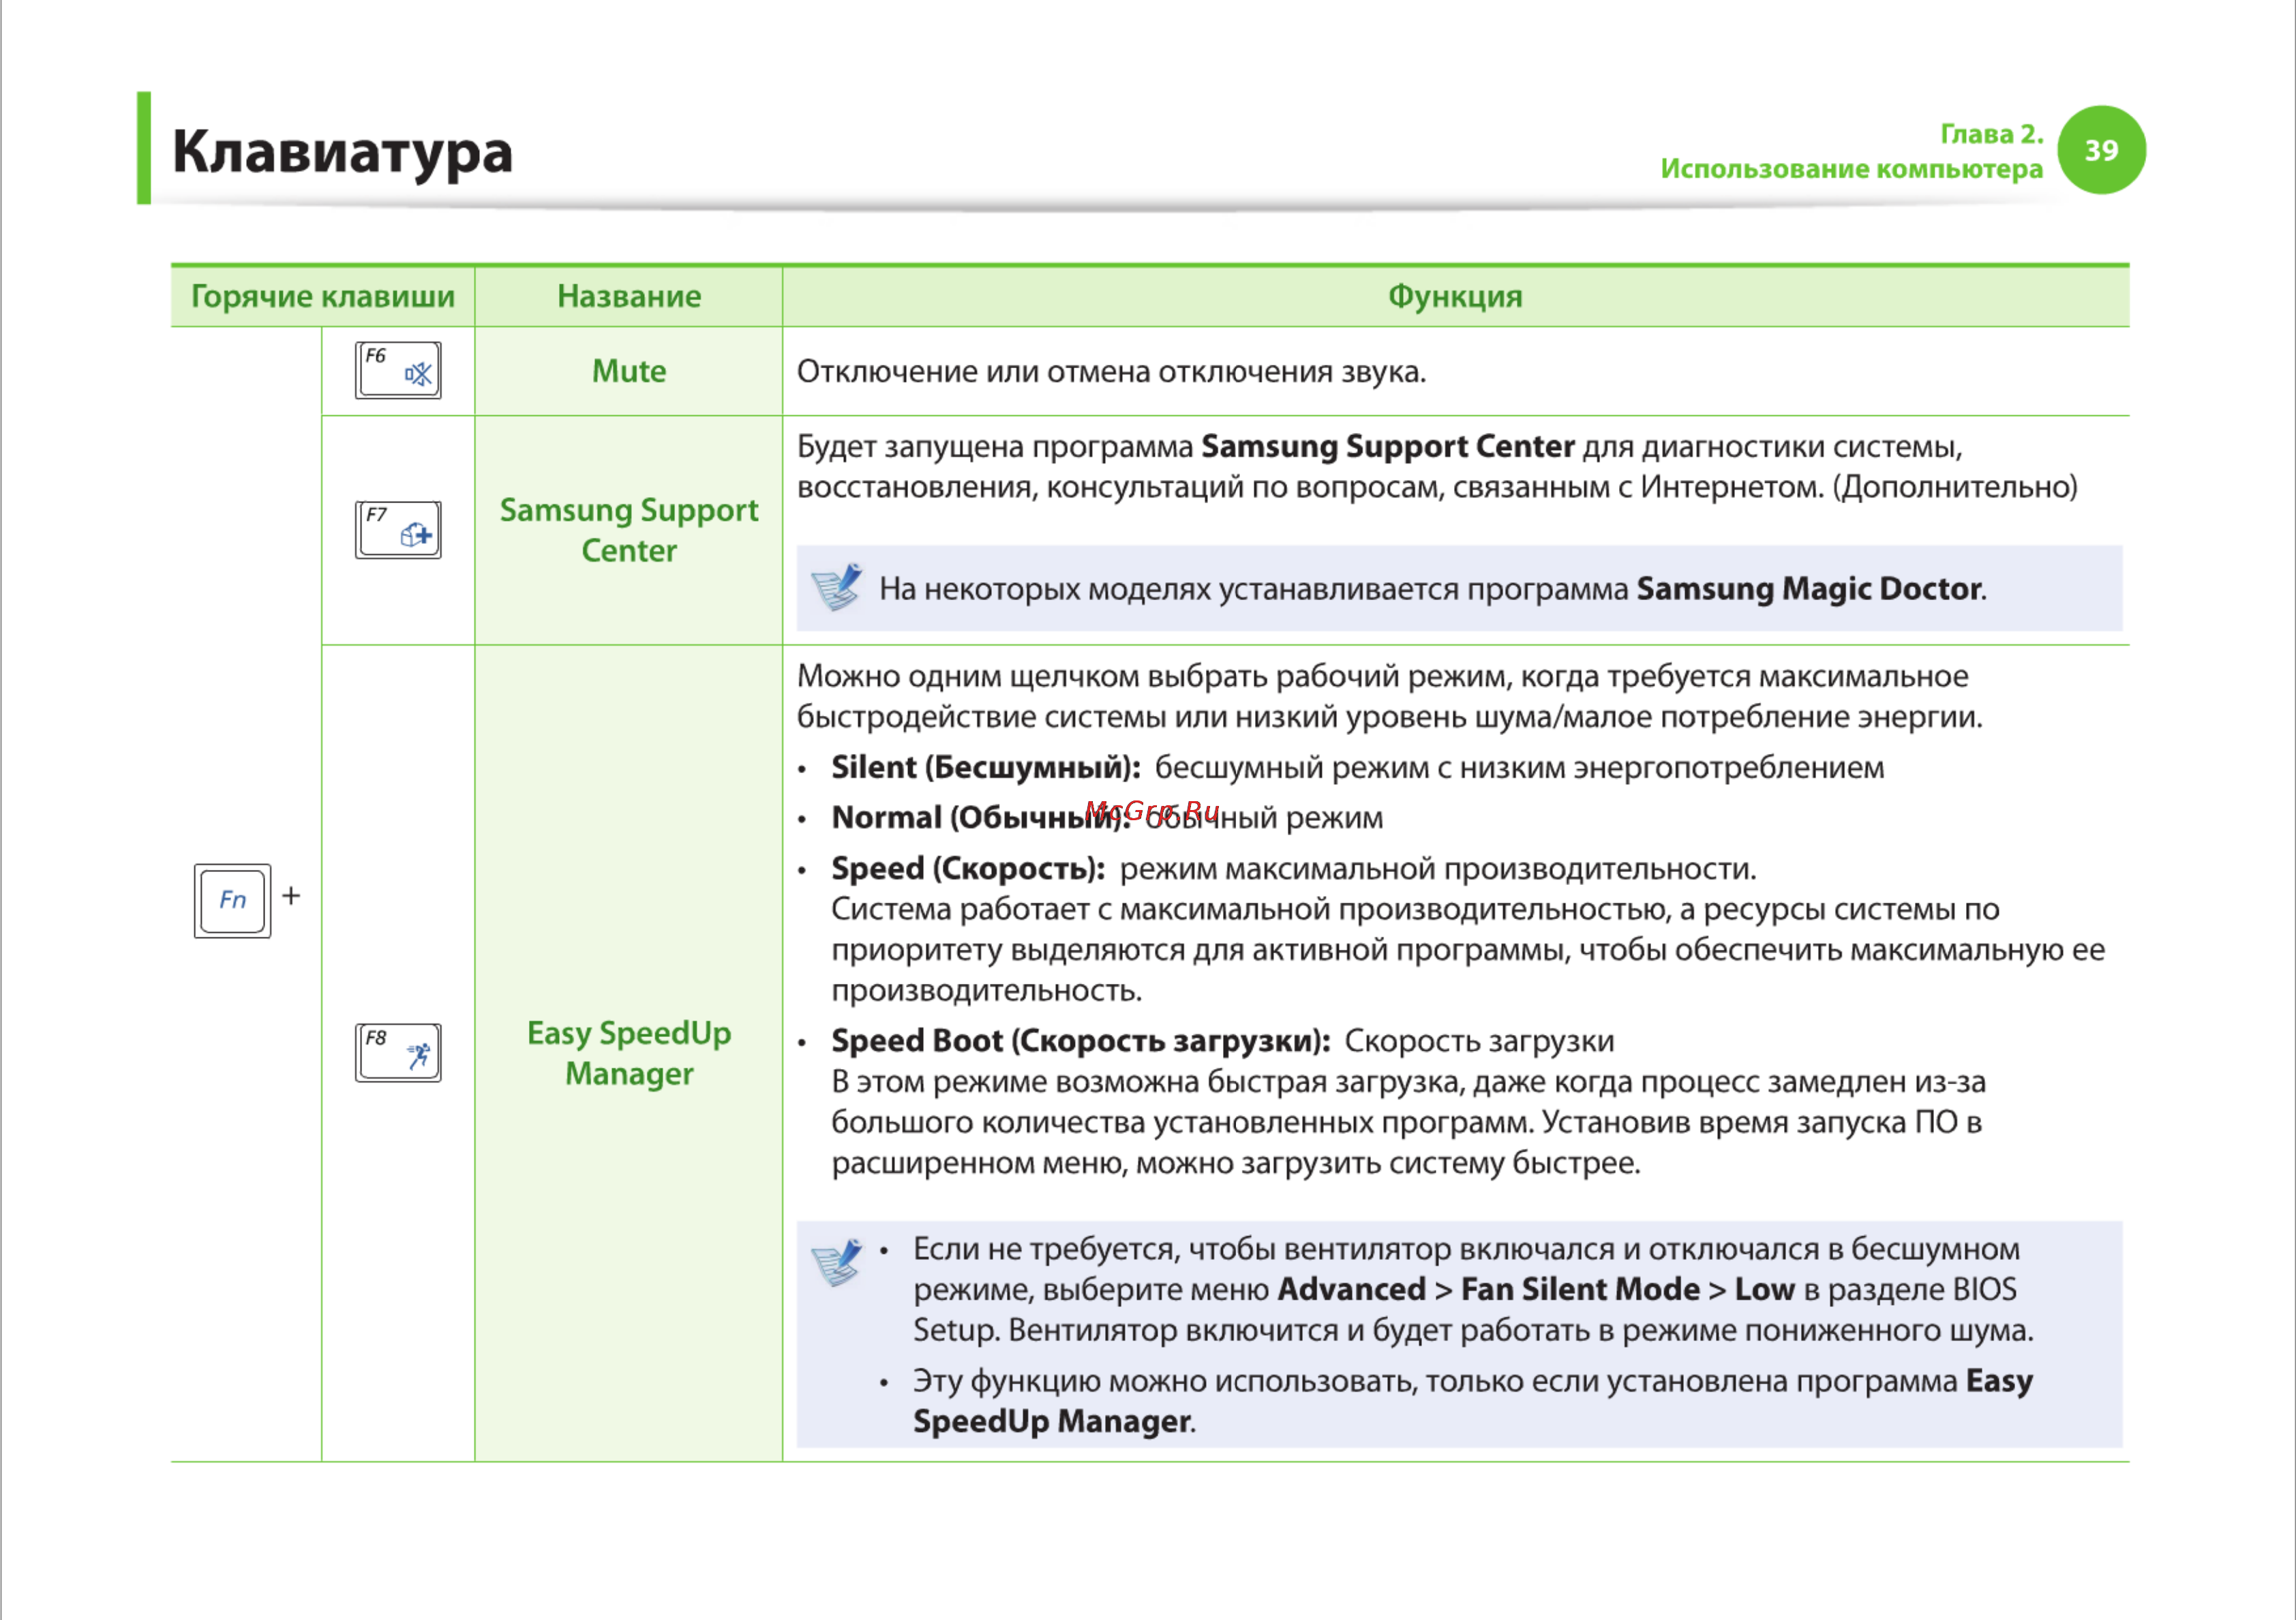Click the 'Speed (Скорость):' bullet
This screenshot has height=1620, width=2296.
(x=968, y=868)
